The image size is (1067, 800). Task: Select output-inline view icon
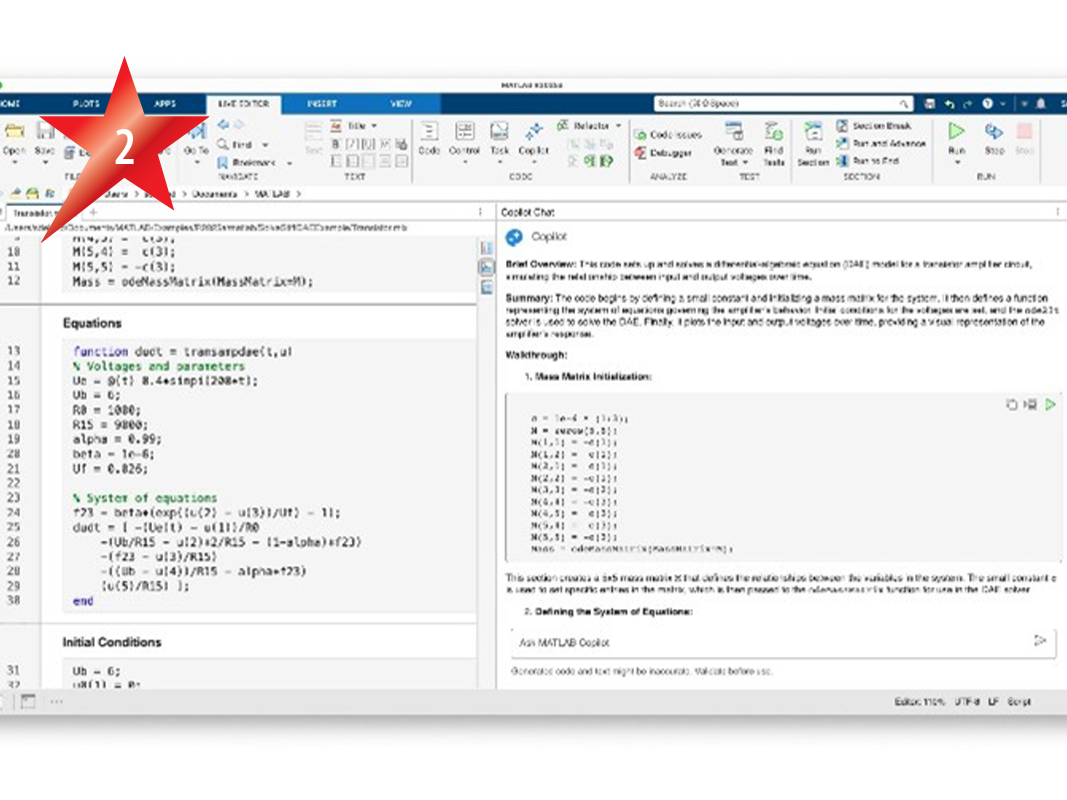487,268
